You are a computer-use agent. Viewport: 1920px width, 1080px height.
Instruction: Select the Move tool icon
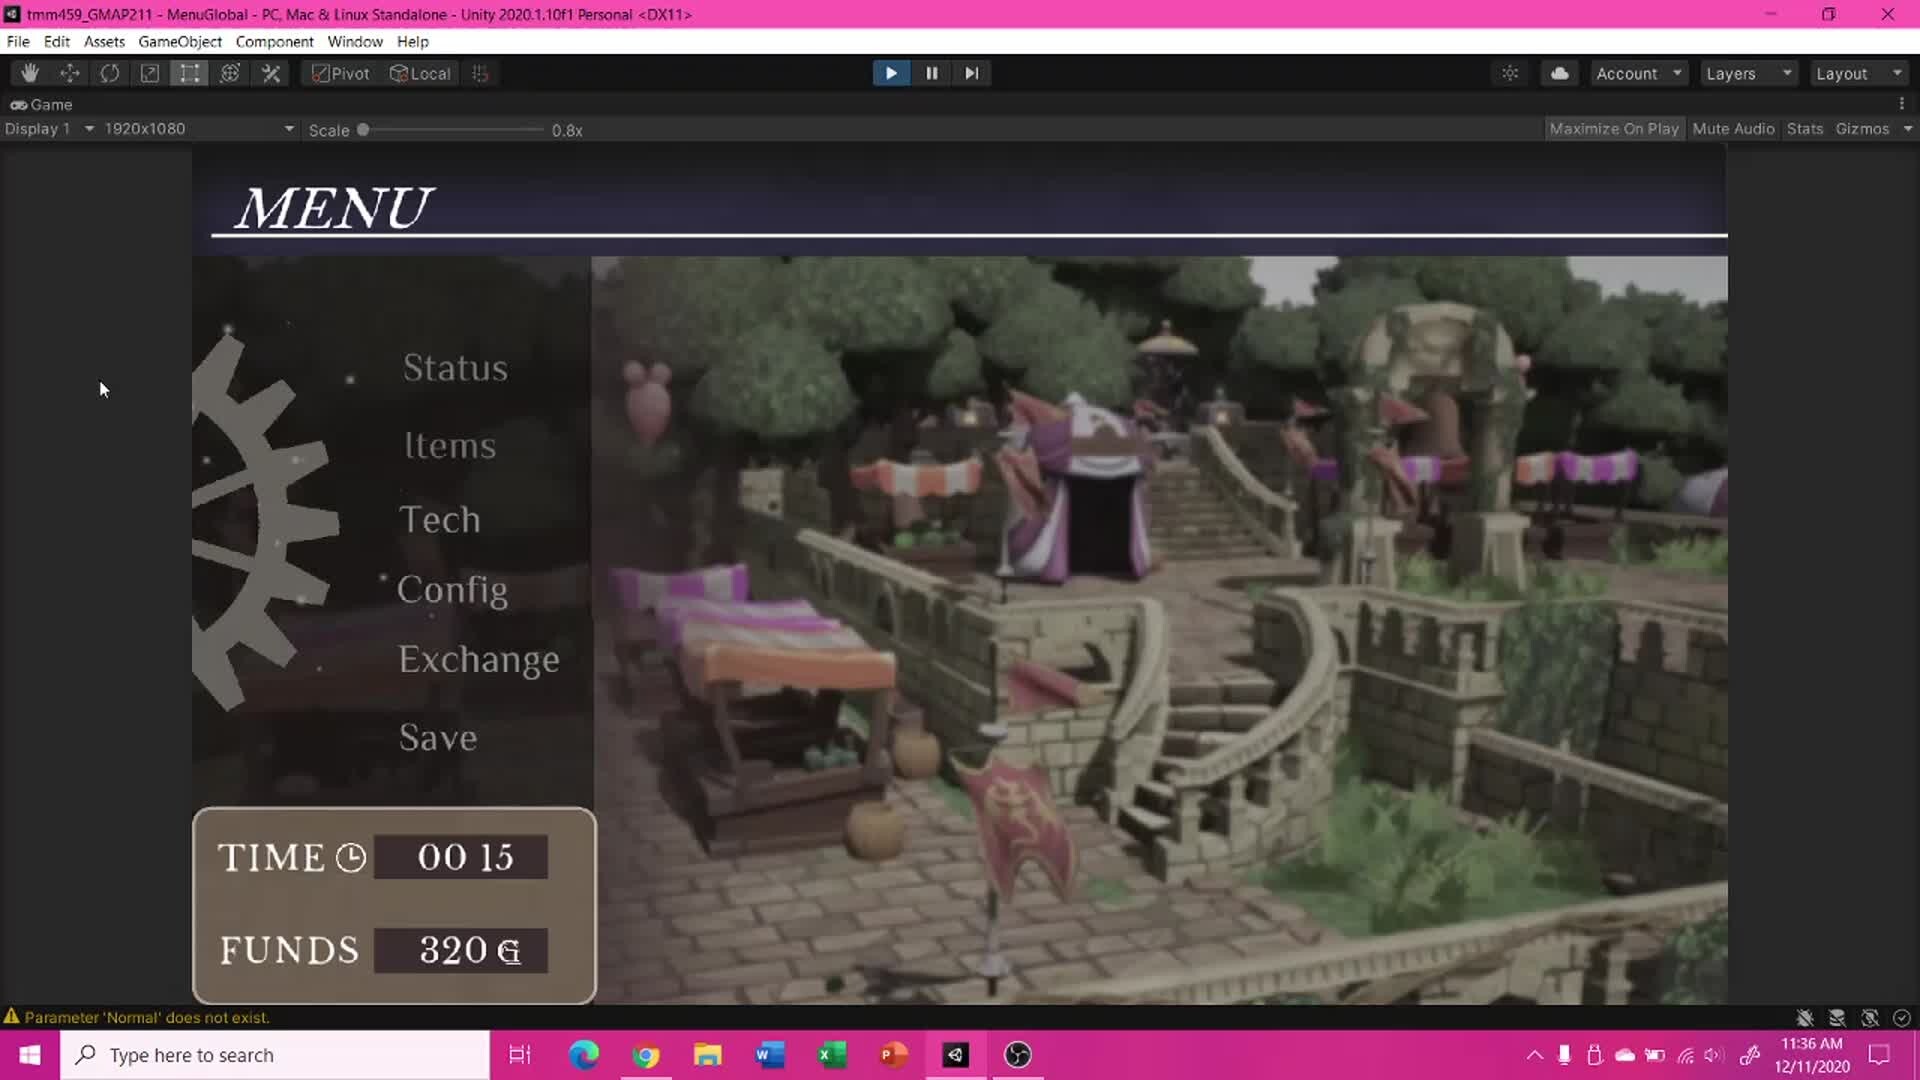coord(70,73)
